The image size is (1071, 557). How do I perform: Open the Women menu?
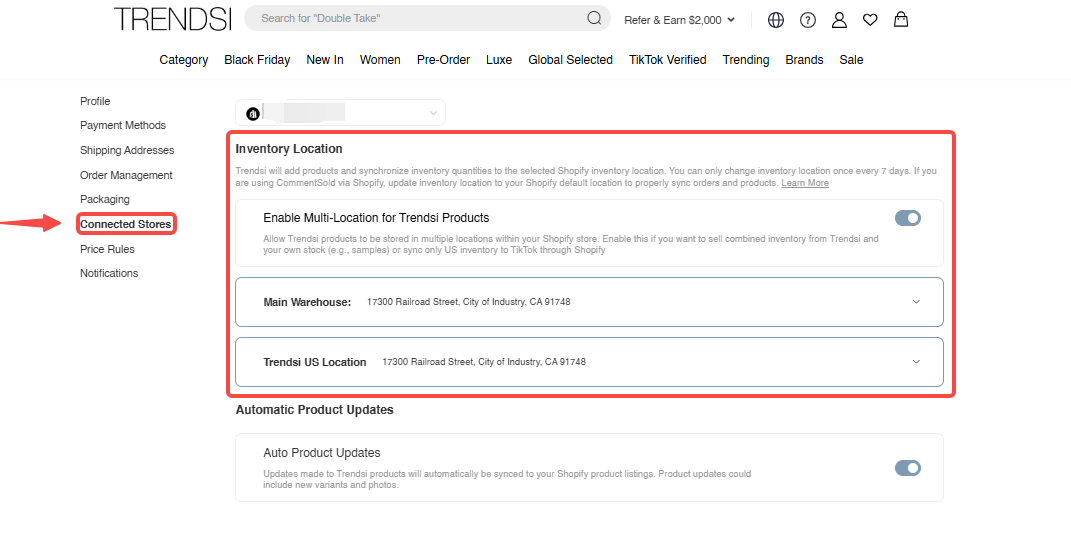coord(380,59)
